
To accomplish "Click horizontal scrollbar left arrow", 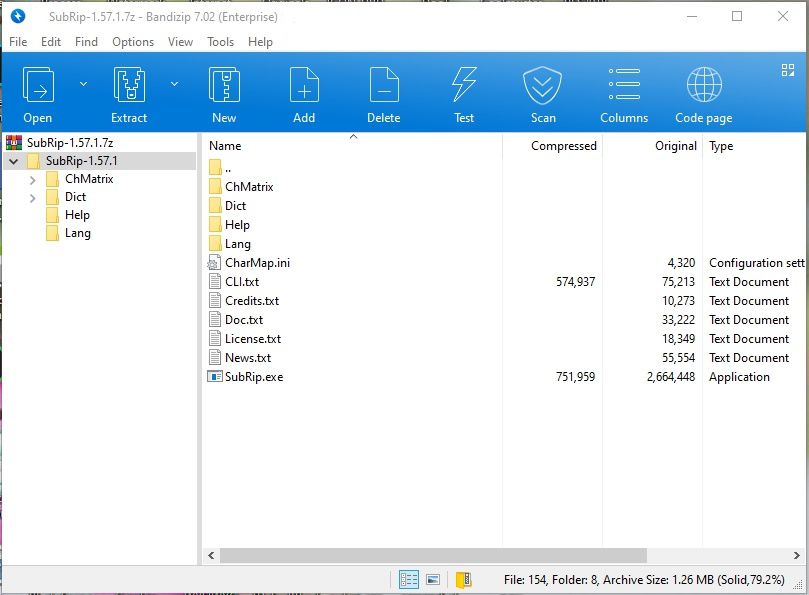I will (x=211, y=555).
